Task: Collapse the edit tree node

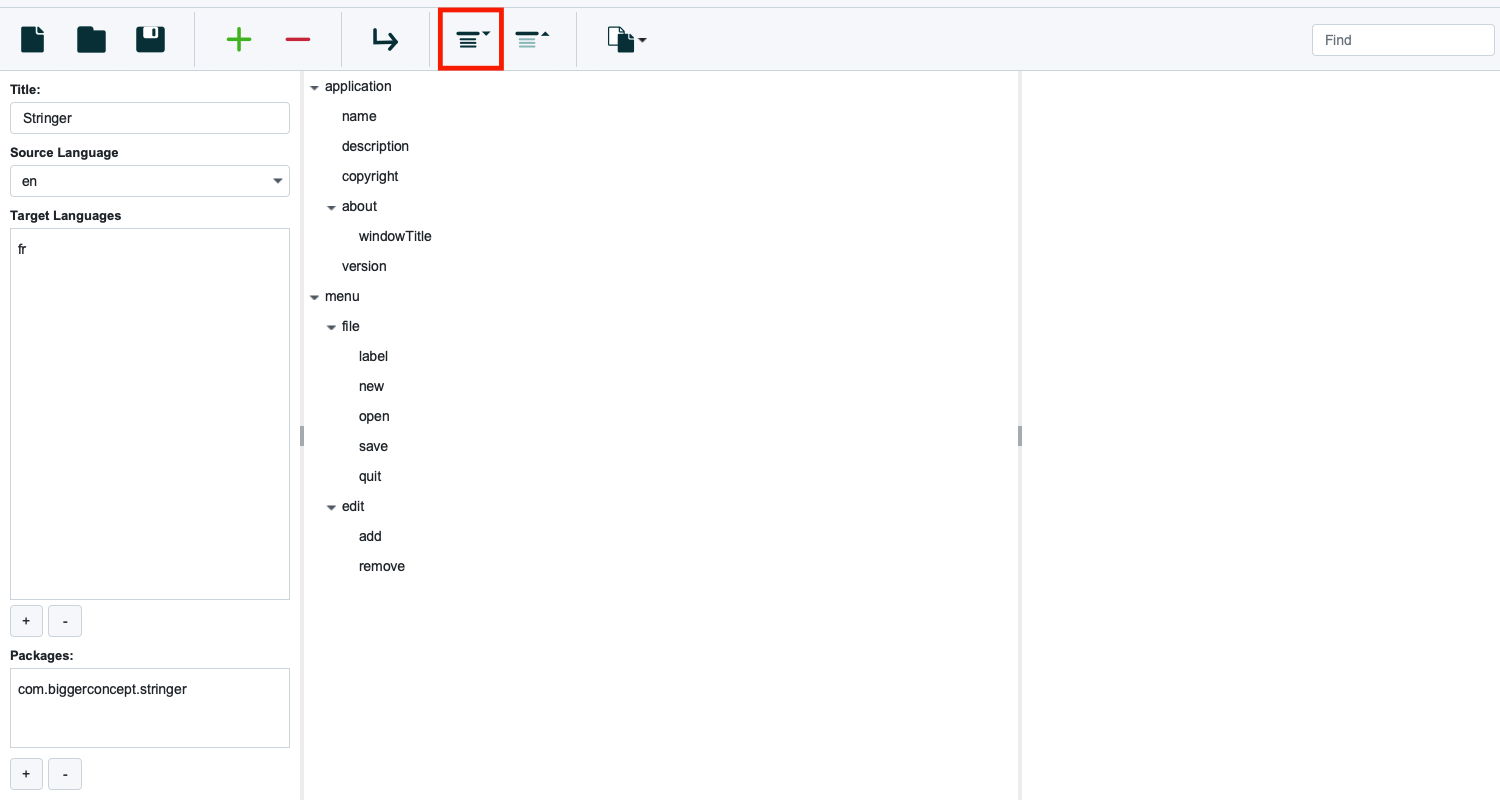Action: tap(331, 507)
